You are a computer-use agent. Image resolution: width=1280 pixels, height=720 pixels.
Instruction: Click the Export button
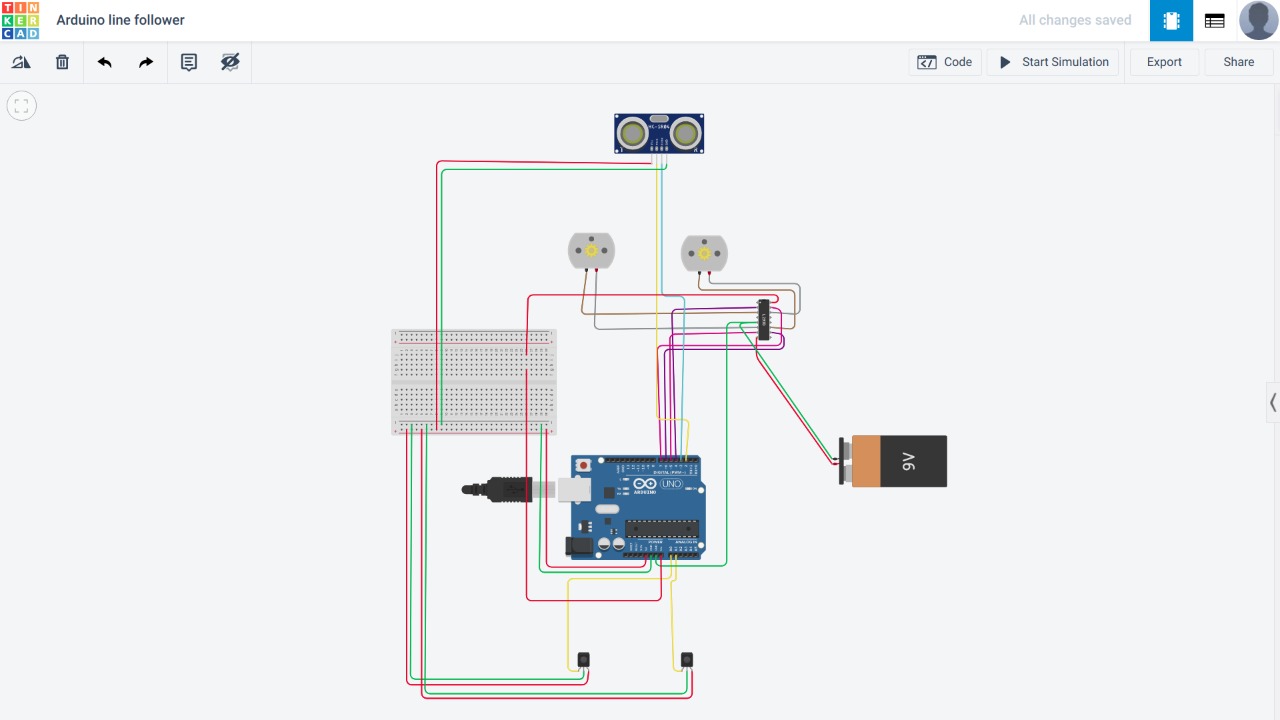click(1164, 62)
